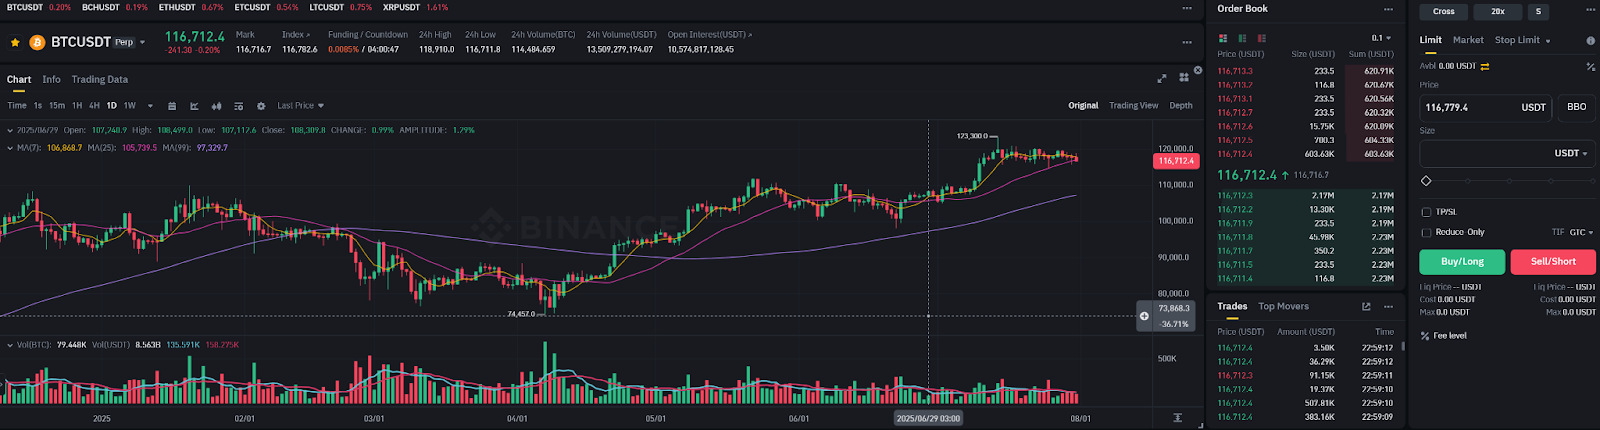Click the Buy/Long button
The image size is (1600, 430).
(x=1462, y=262)
